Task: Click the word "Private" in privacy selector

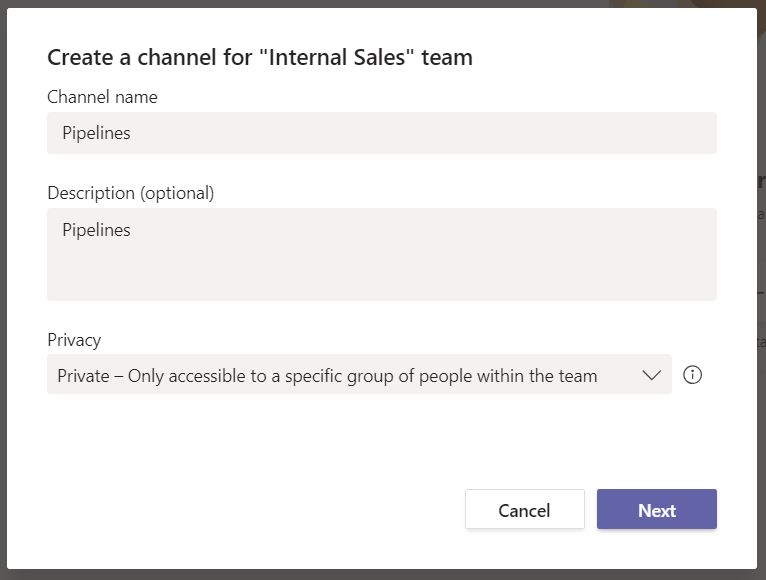Action: [83, 376]
